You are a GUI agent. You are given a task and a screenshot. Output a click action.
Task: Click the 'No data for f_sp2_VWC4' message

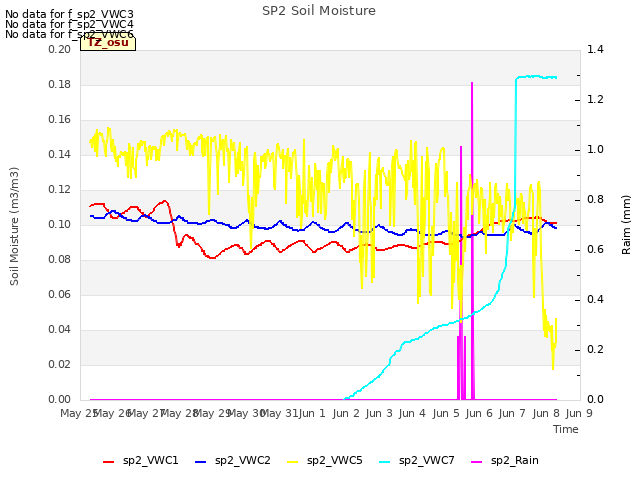point(69,24)
